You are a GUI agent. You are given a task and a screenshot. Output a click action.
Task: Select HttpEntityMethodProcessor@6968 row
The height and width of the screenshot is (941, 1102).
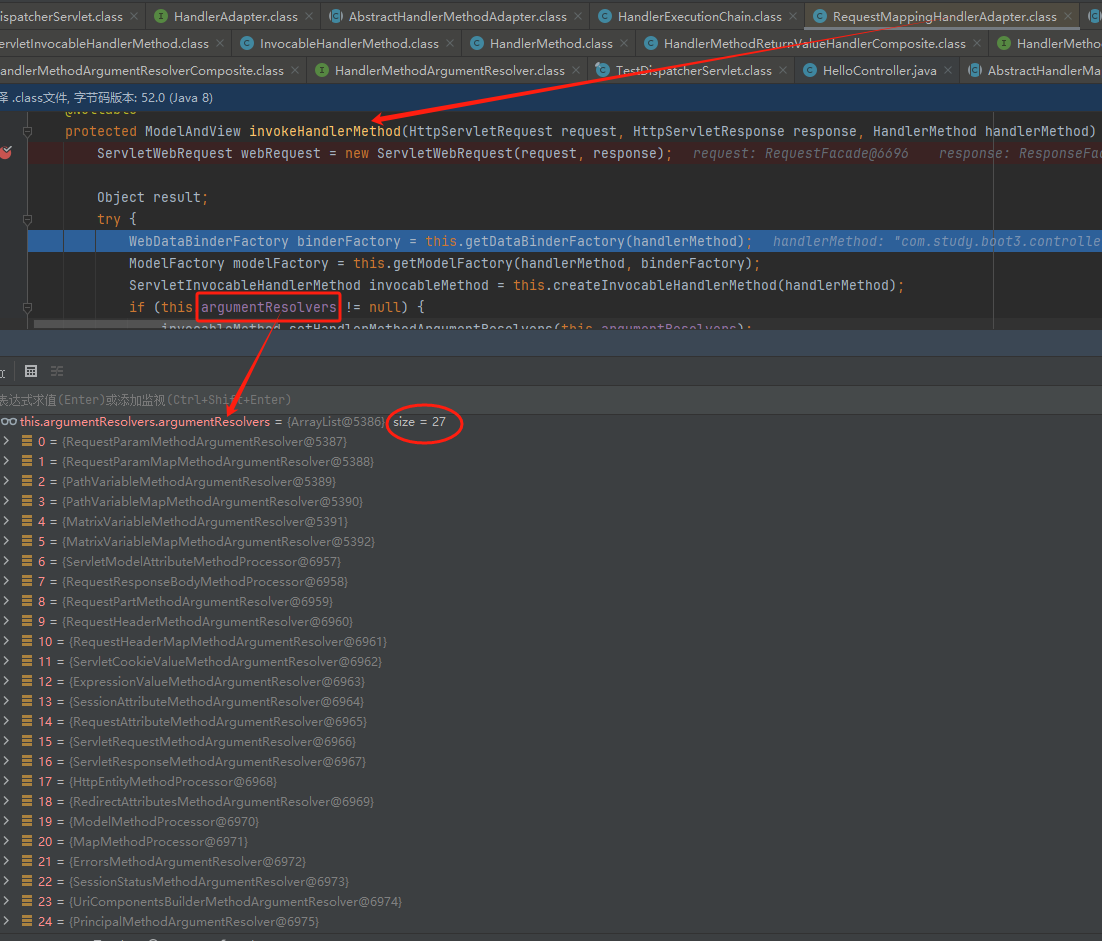pos(551,781)
